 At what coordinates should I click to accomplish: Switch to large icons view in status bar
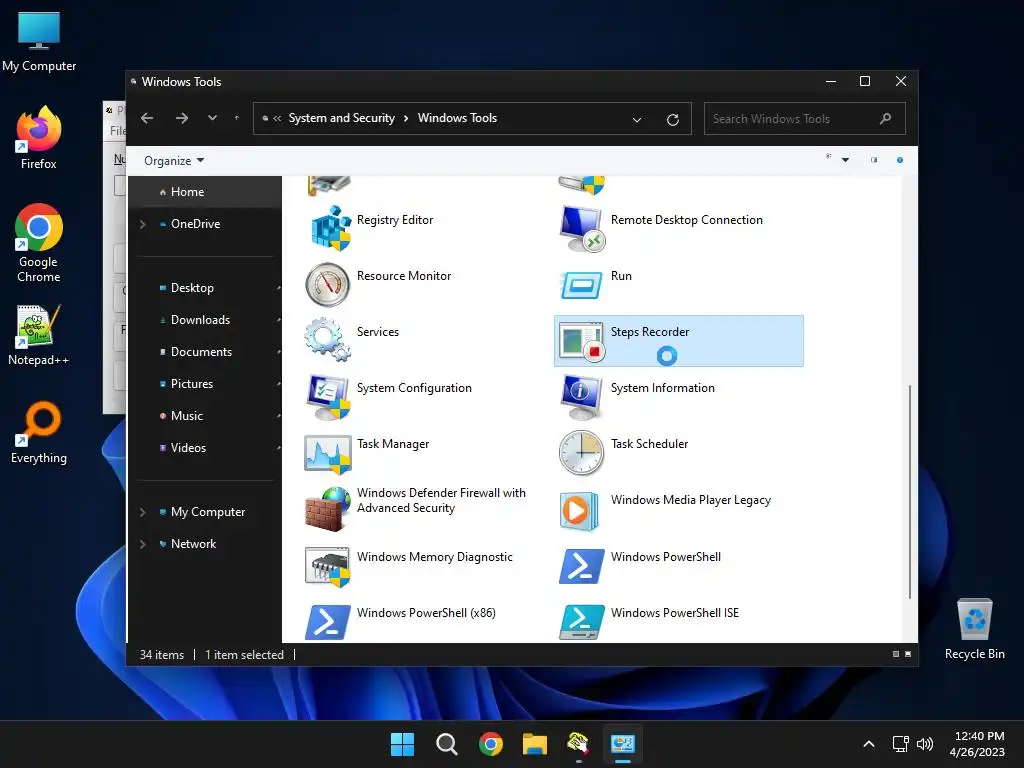908,654
